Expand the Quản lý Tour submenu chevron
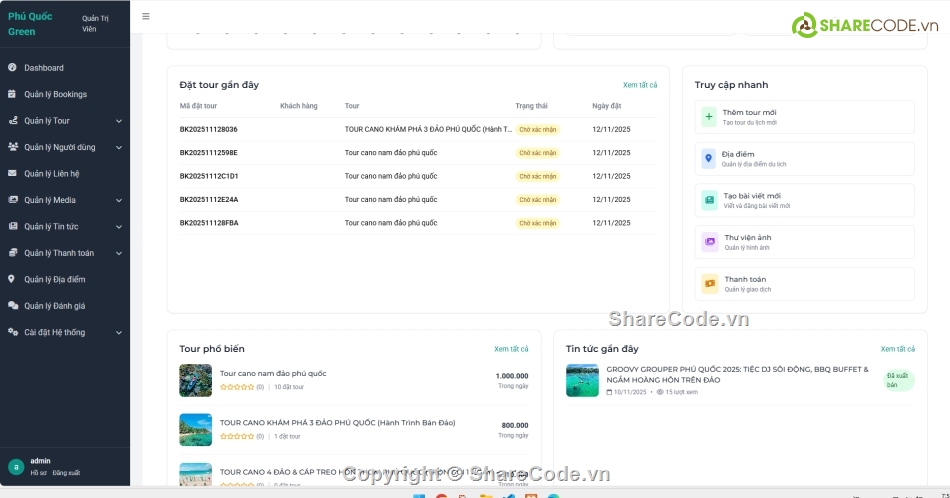This screenshot has height=498, width=950. 119,121
